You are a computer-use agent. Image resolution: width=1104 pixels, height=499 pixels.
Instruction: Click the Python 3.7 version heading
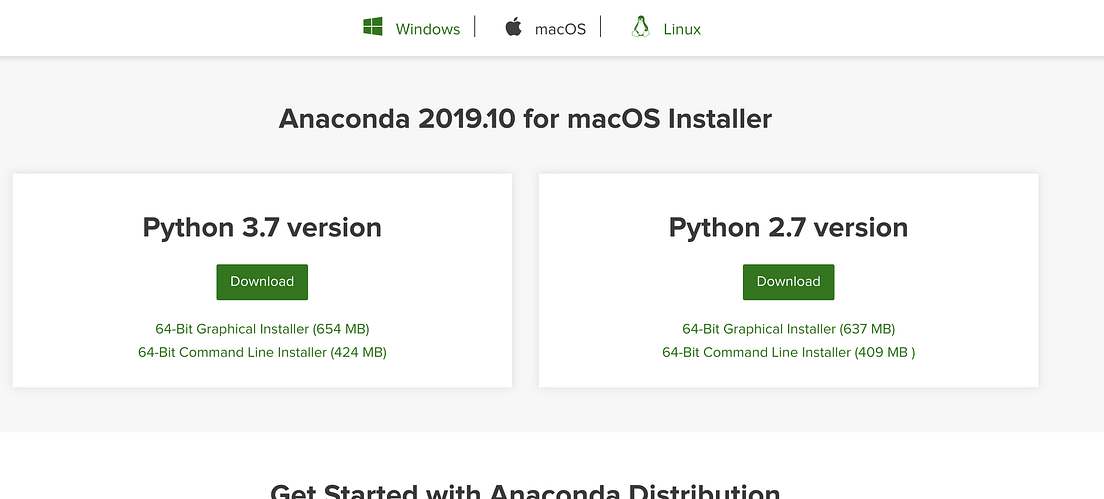point(262,227)
